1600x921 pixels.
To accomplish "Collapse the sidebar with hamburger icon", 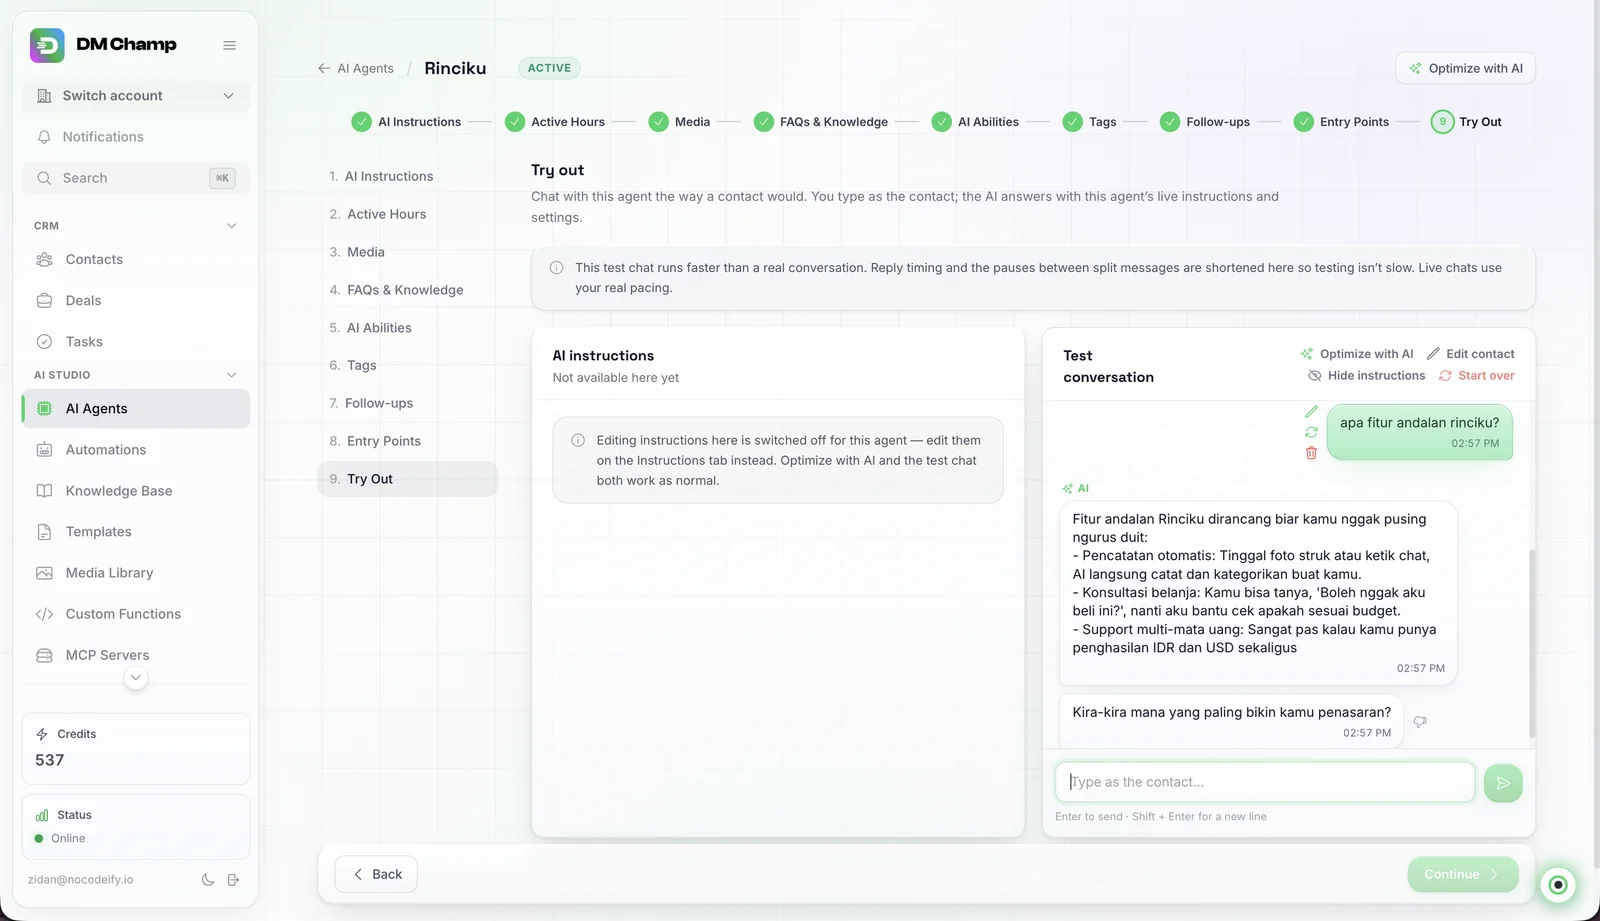I will pyautogui.click(x=229, y=45).
